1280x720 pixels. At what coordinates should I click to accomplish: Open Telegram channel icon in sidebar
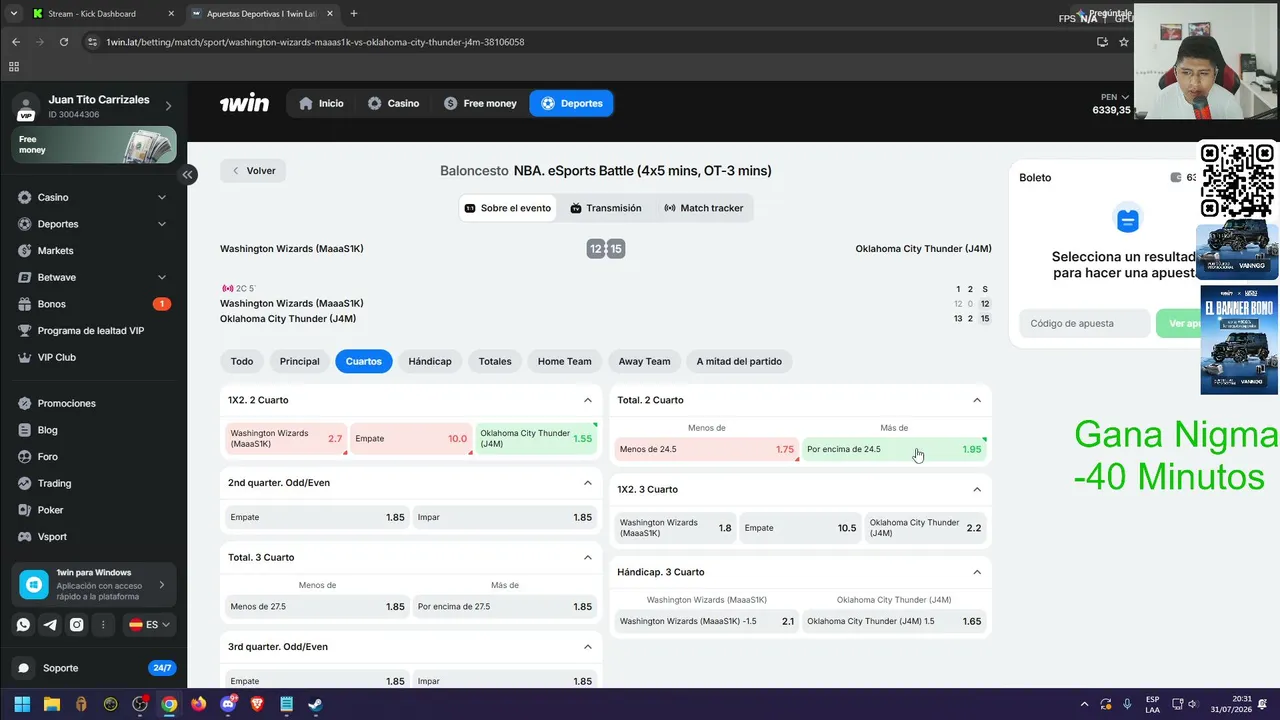[x=50, y=624]
